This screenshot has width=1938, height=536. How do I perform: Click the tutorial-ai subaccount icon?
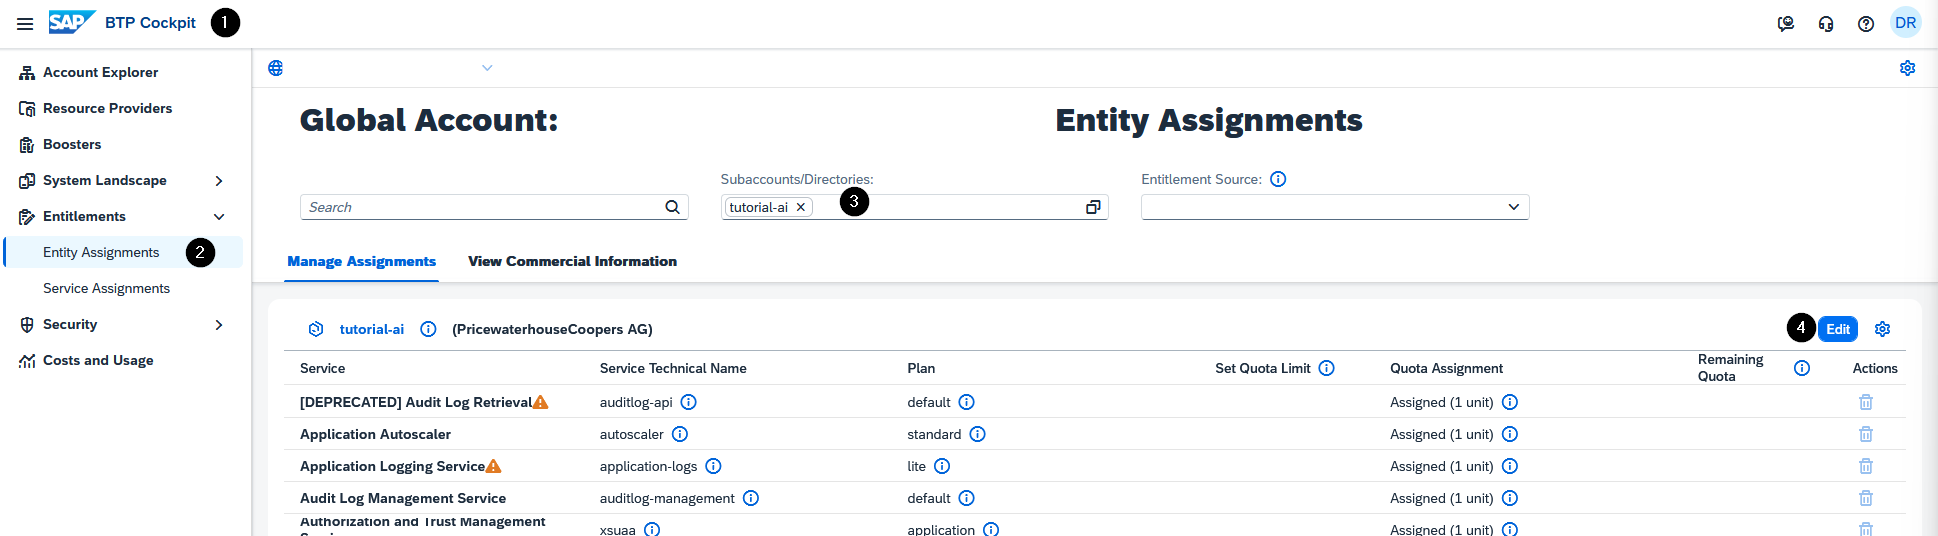316,329
